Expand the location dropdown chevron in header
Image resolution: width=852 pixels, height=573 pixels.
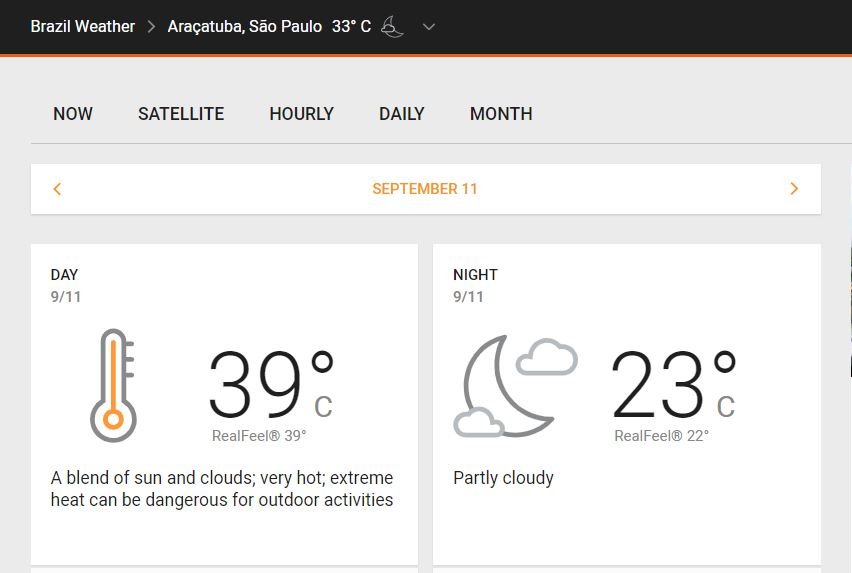point(429,27)
